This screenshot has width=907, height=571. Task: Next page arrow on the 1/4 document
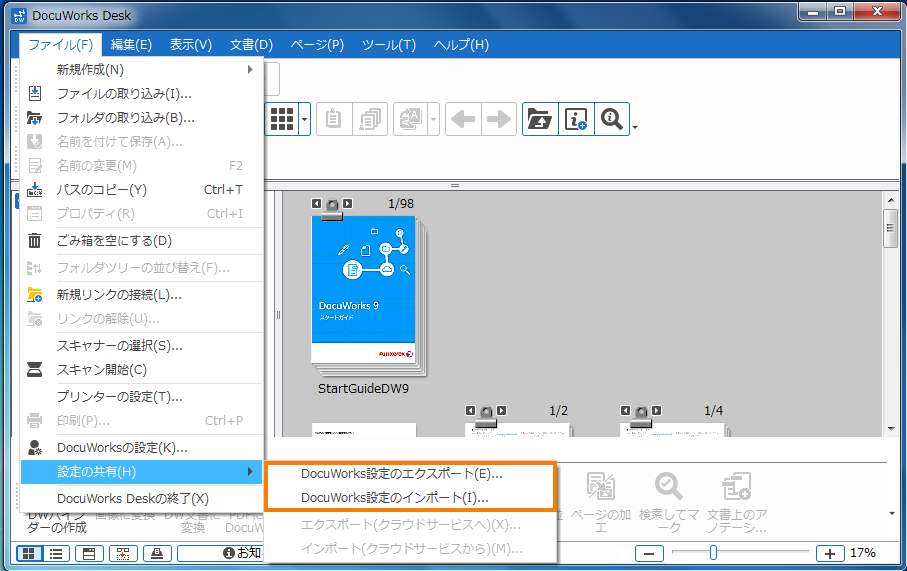(x=657, y=411)
